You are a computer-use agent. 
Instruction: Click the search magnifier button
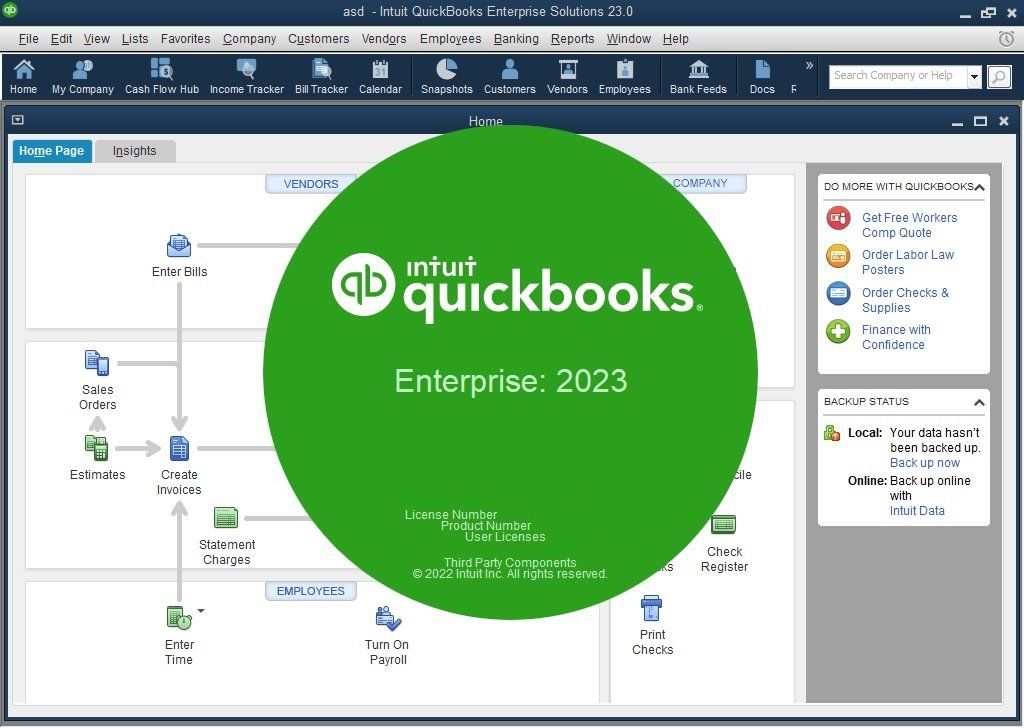click(x=999, y=76)
